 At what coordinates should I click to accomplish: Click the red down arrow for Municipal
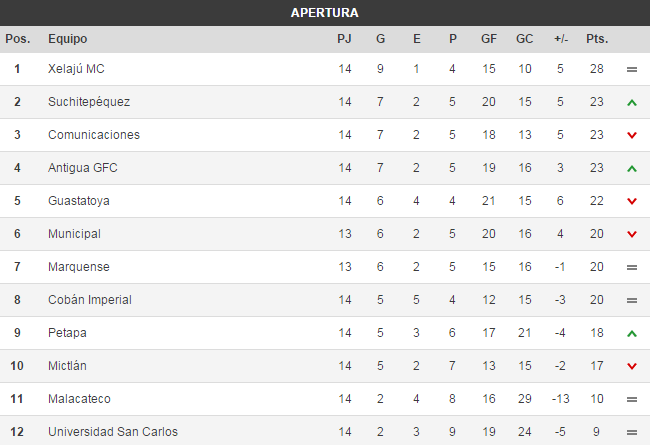click(x=631, y=235)
